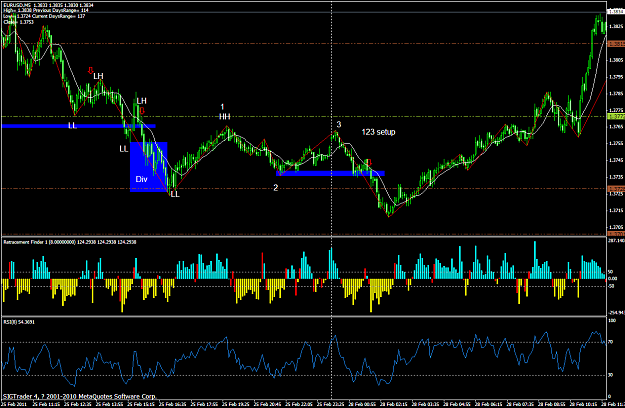
Task: Click the red B marker near 123 setup
Action: (x=369, y=162)
